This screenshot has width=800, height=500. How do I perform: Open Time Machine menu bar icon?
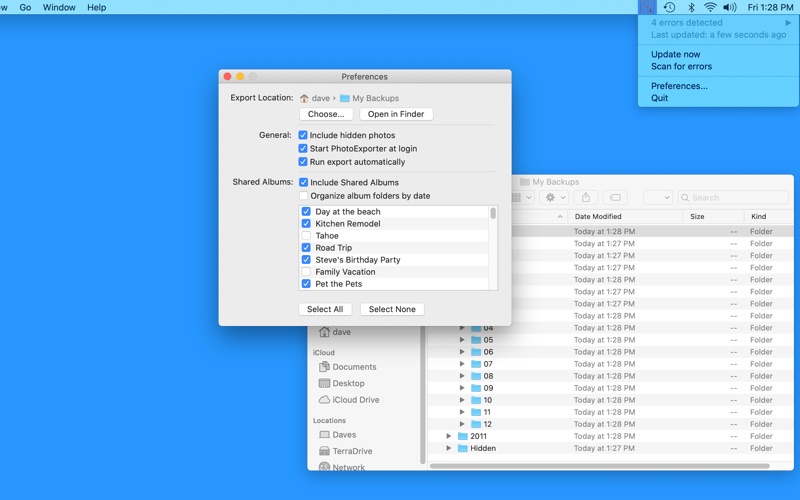[669, 7]
